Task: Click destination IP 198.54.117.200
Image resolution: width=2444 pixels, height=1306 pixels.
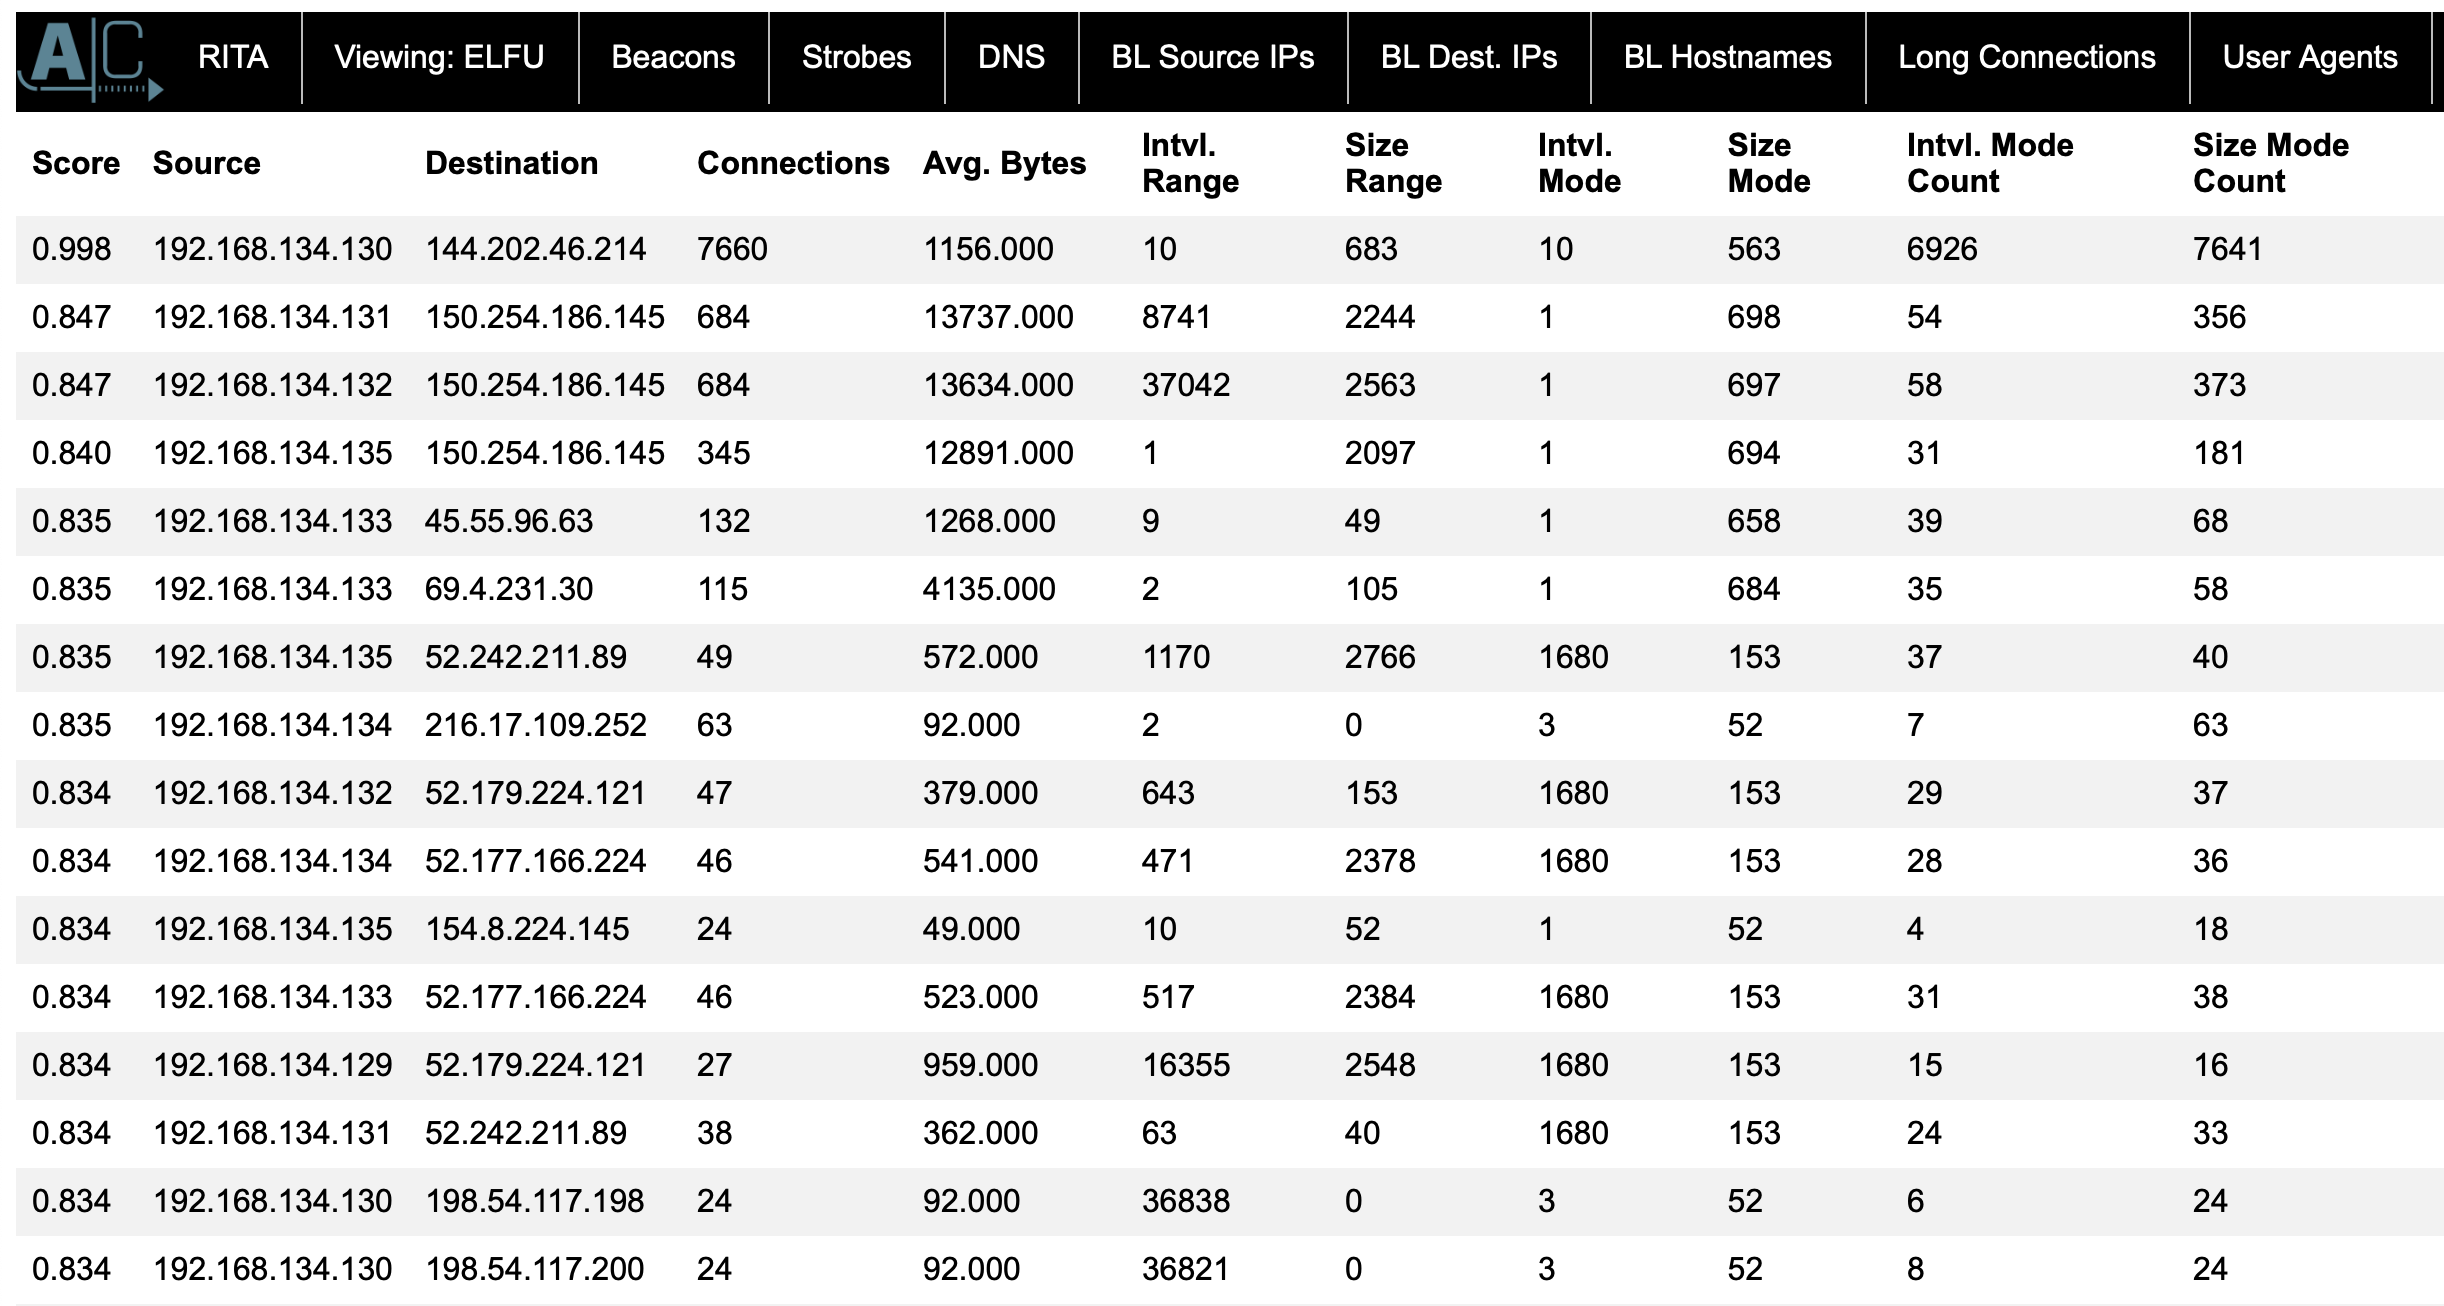Action: [534, 1269]
